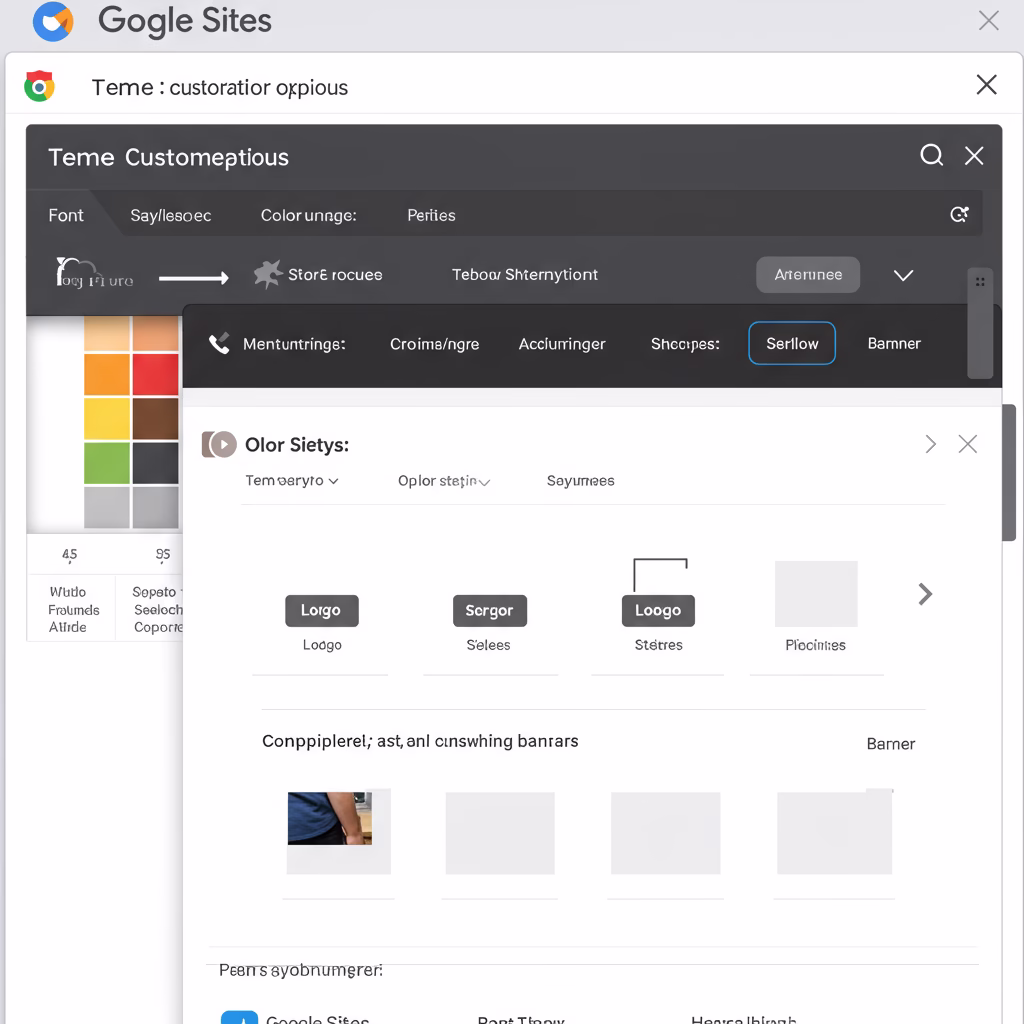Pick the orange color swatch
This screenshot has height=1024, width=1024.
click(x=107, y=374)
